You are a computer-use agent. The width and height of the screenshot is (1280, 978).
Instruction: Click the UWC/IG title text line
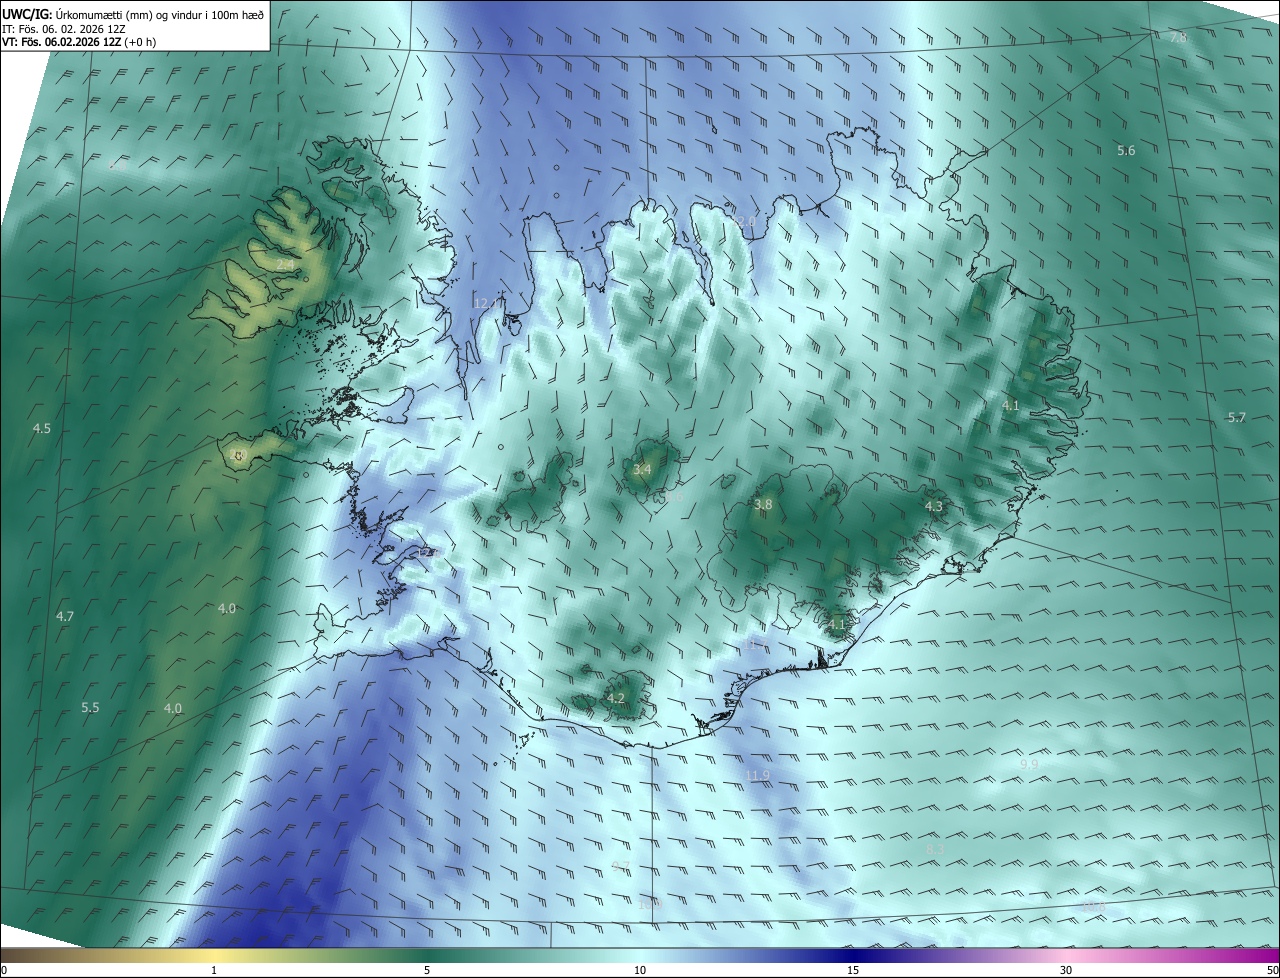133,14
